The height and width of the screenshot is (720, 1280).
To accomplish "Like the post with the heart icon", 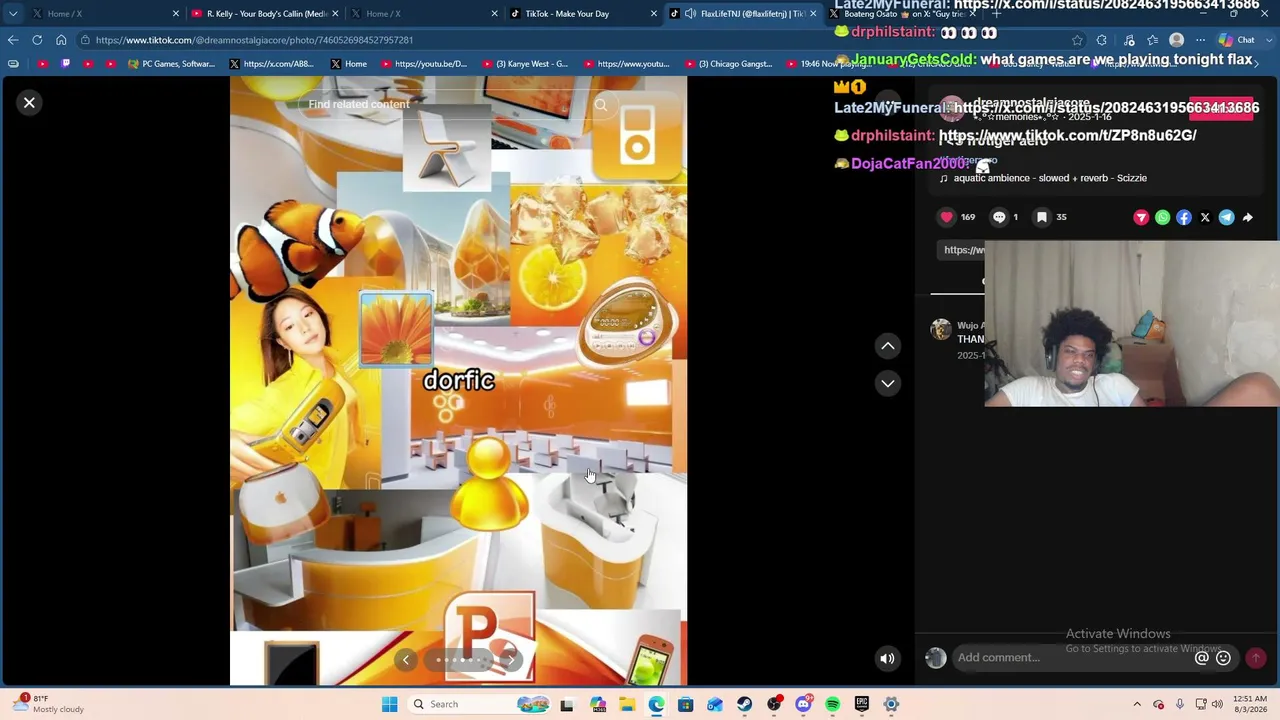I will 946,217.
